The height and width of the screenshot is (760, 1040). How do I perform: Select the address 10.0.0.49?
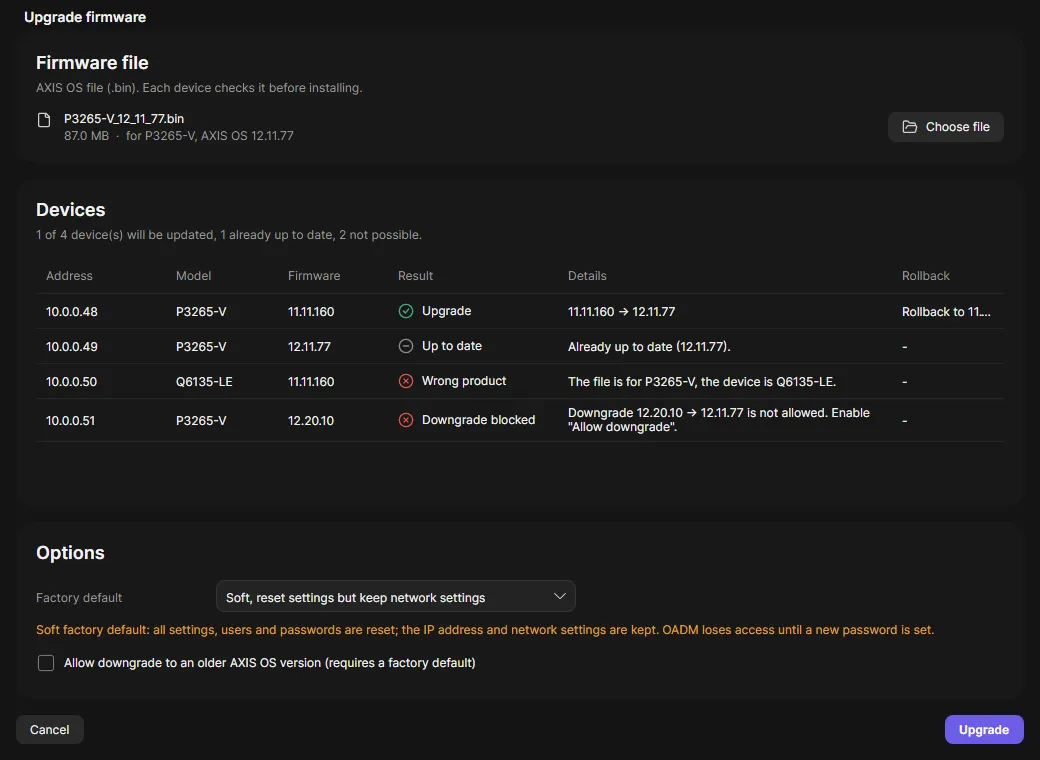click(x=72, y=347)
